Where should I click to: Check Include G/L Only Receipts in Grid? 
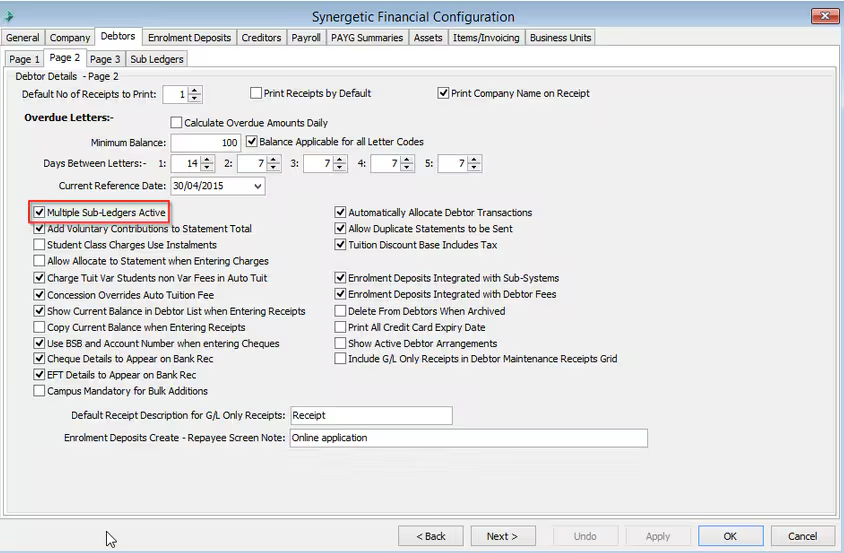[x=340, y=358]
